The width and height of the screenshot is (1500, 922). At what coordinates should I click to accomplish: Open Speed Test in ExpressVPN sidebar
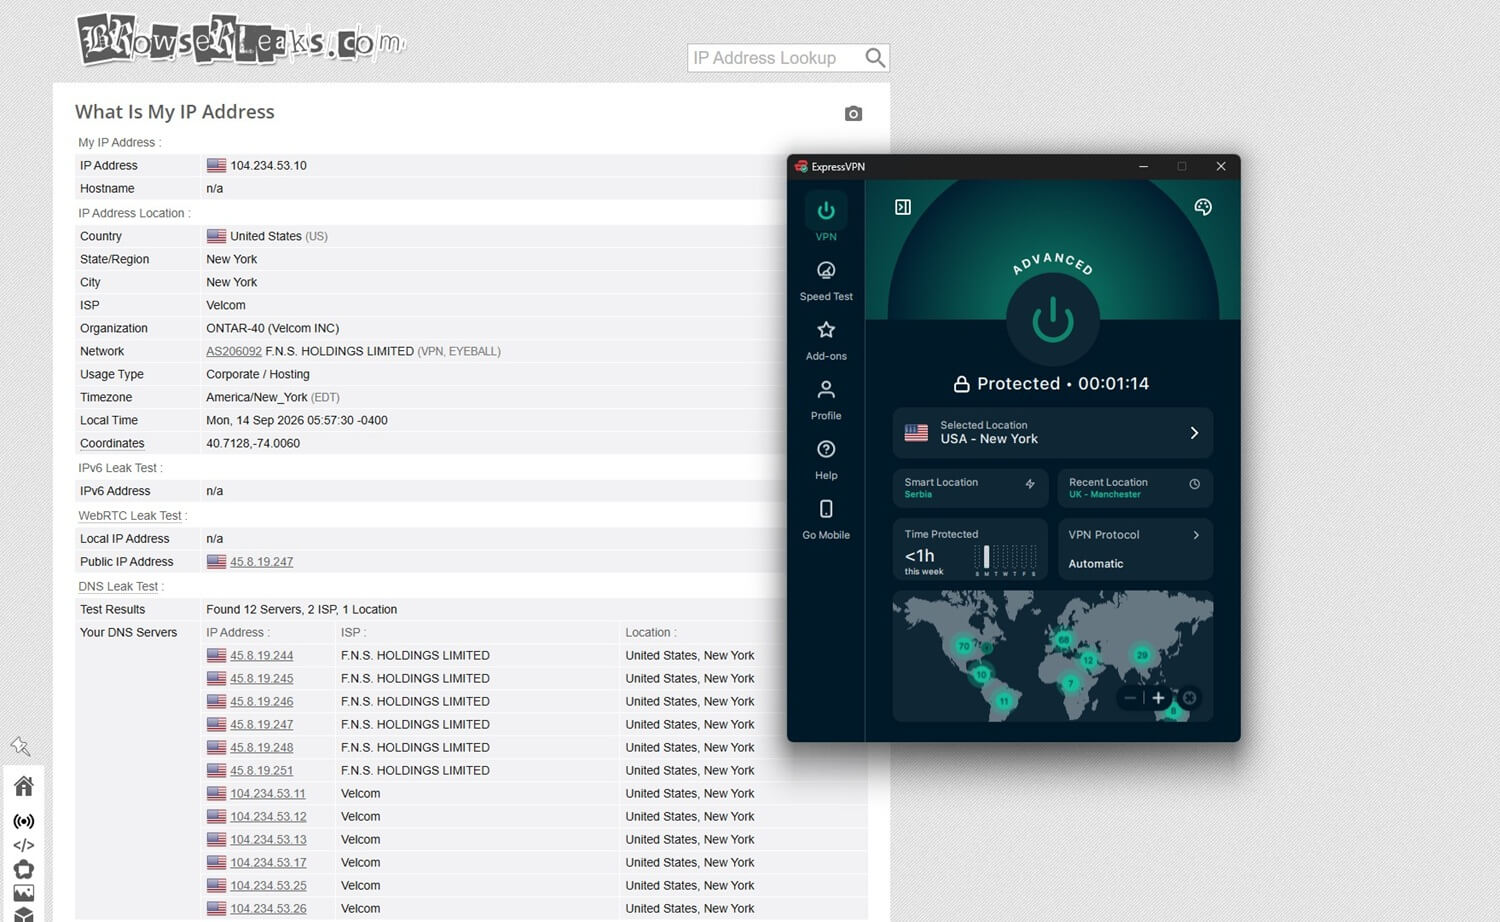(x=826, y=280)
